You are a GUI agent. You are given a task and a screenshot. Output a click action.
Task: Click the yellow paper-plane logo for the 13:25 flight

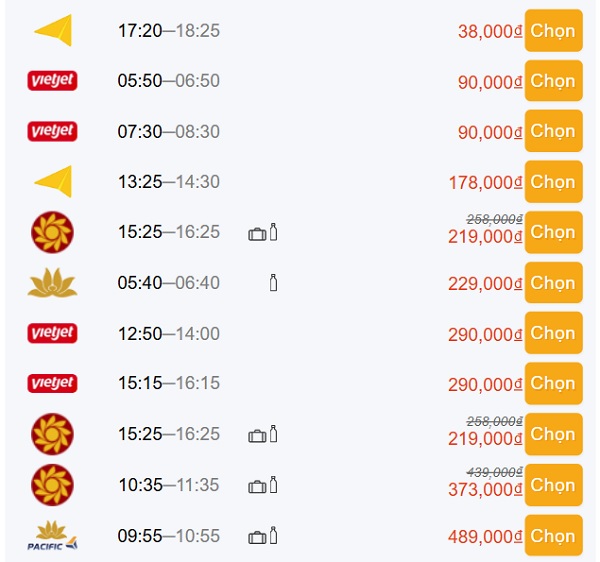point(53,182)
